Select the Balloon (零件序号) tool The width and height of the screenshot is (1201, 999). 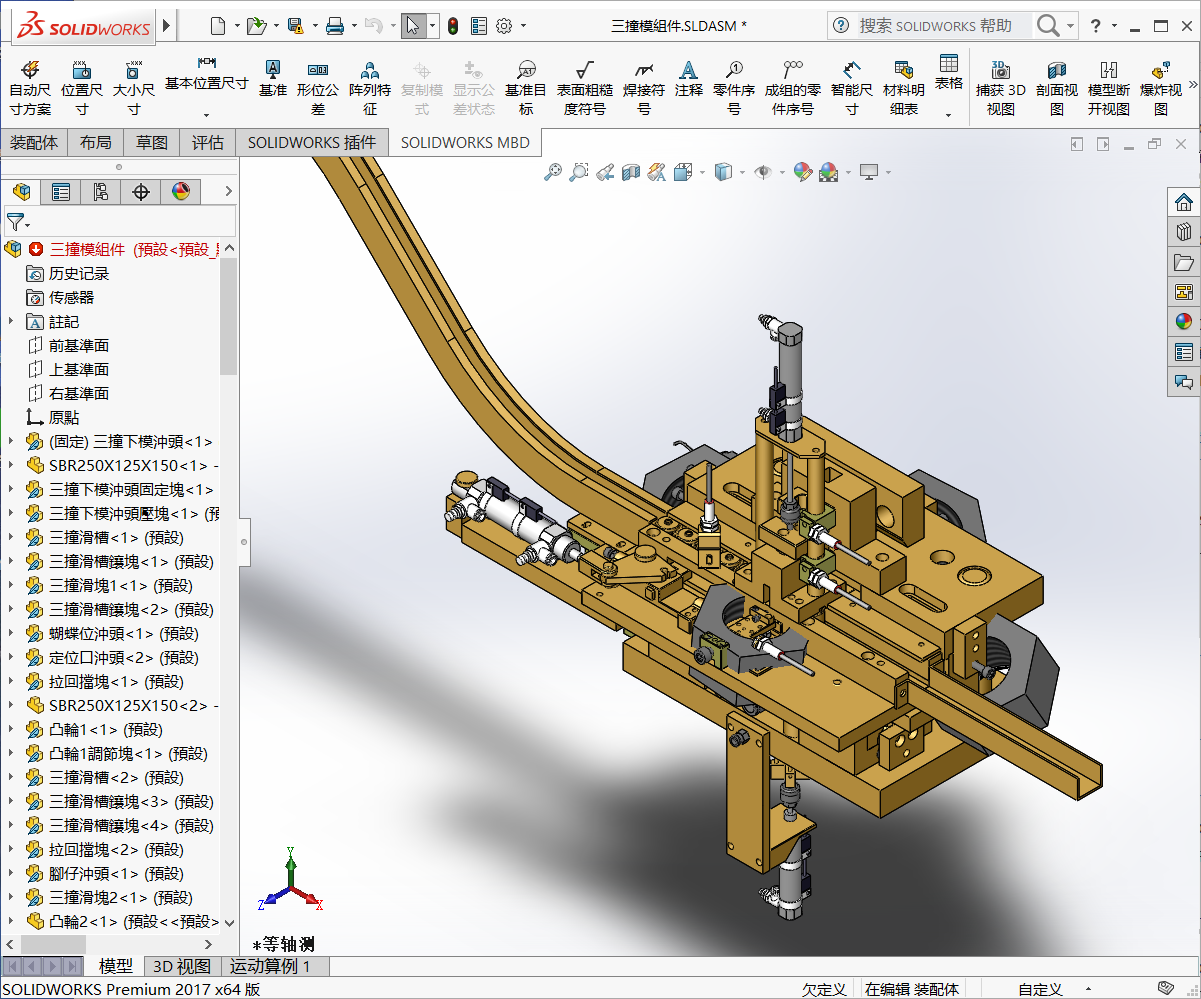(734, 87)
